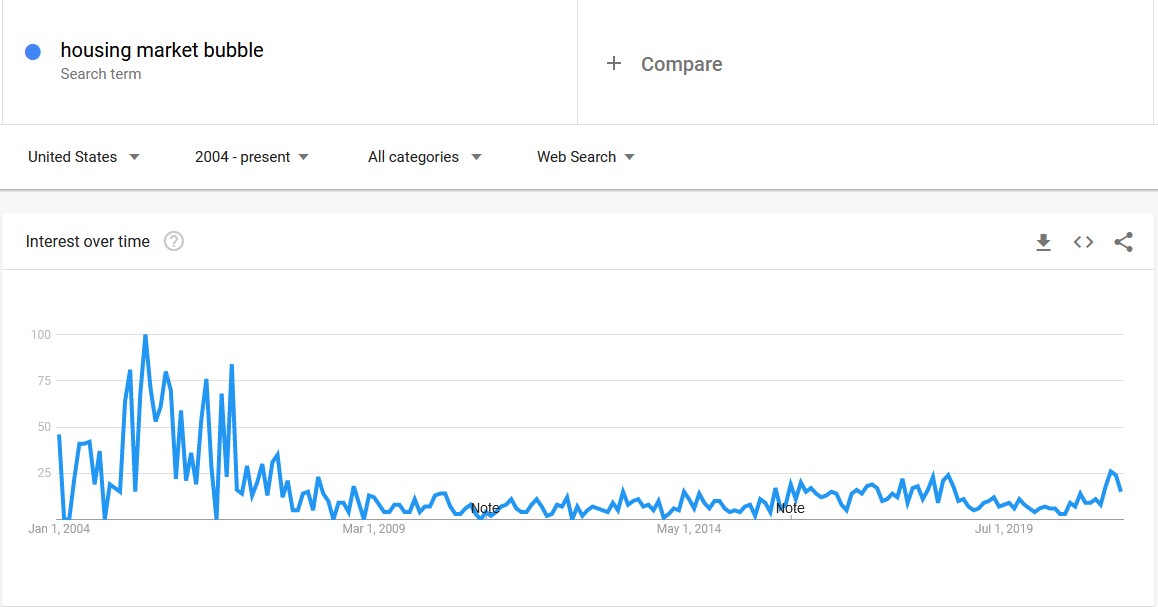This screenshot has height=607, width=1158.
Task: Click the second Note marker on chart
Action: tap(790, 508)
